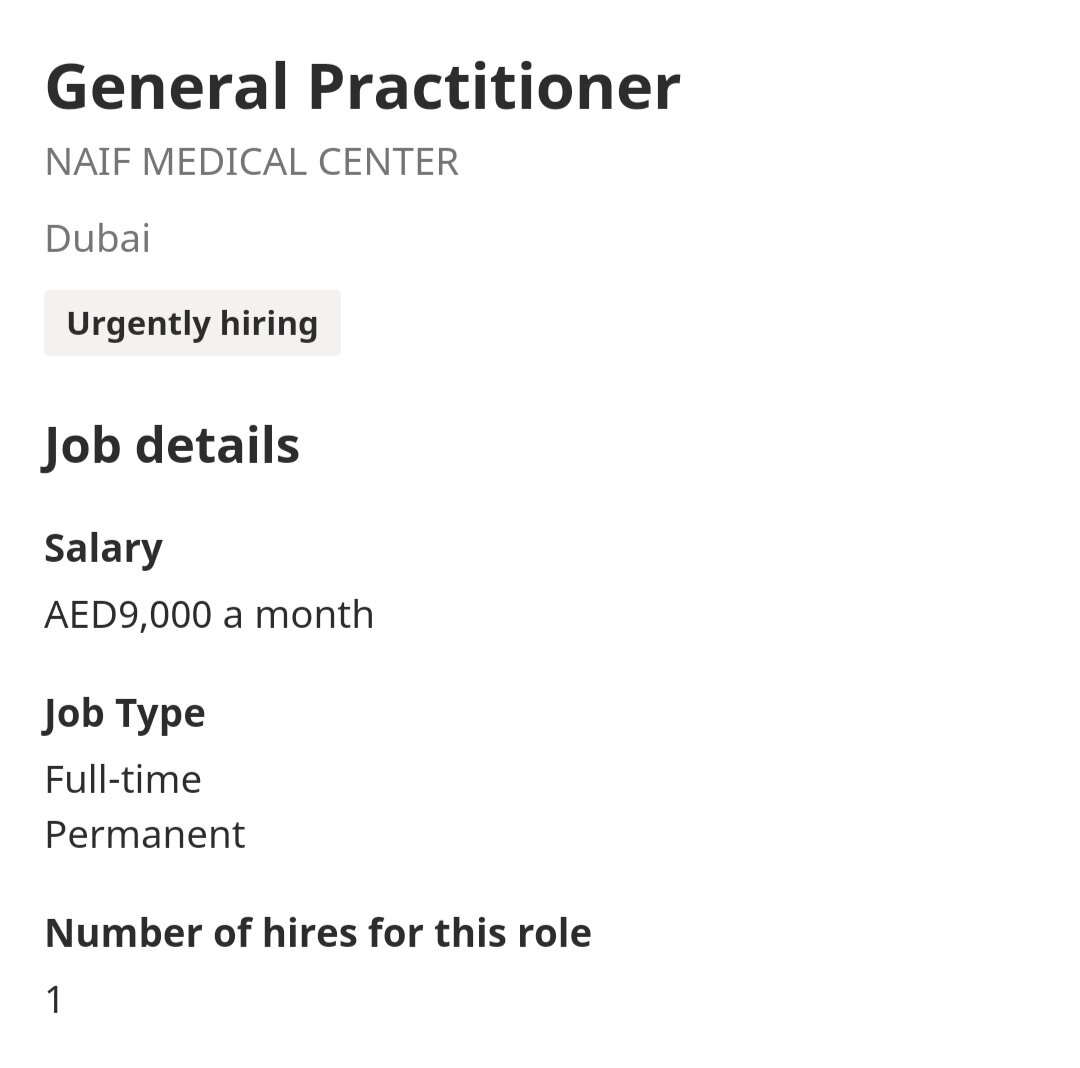This screenshot has width=1080, height=1068.
Task: Select the Full-time job type entry
Action: coord(123,779)
